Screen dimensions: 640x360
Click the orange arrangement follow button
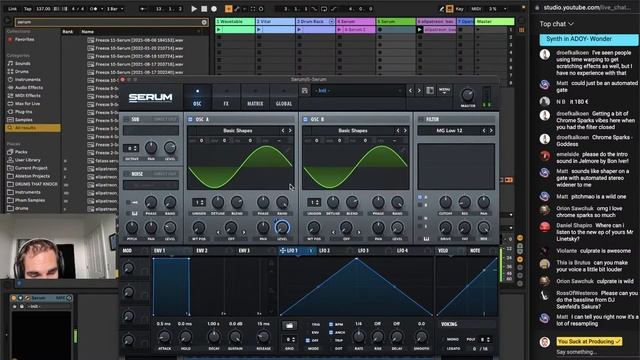pos(229,9)
